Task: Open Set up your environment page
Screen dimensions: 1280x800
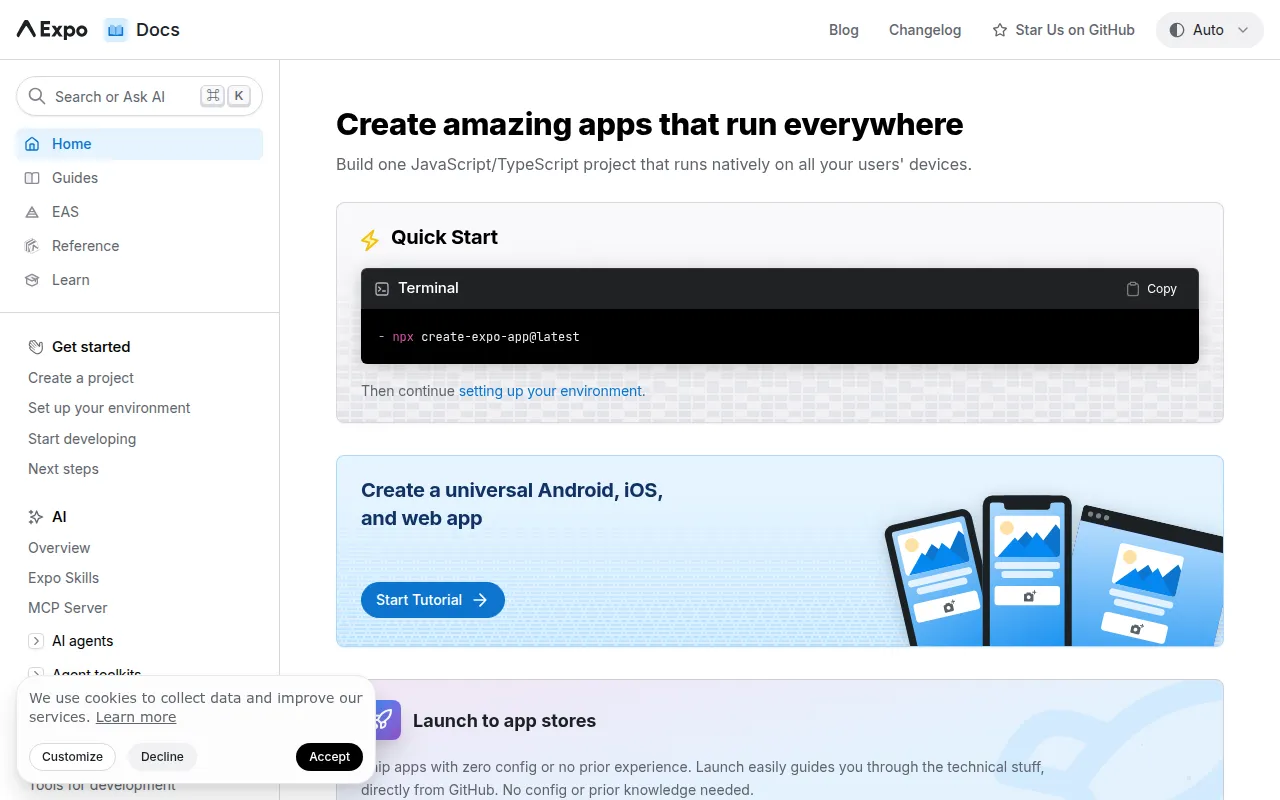Action: click(x=109, y=408)
